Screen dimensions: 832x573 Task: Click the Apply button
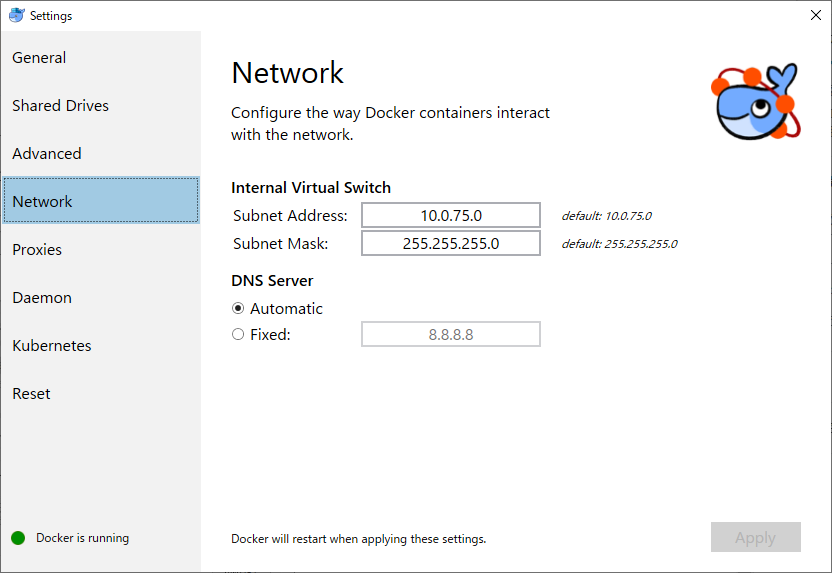756,537
